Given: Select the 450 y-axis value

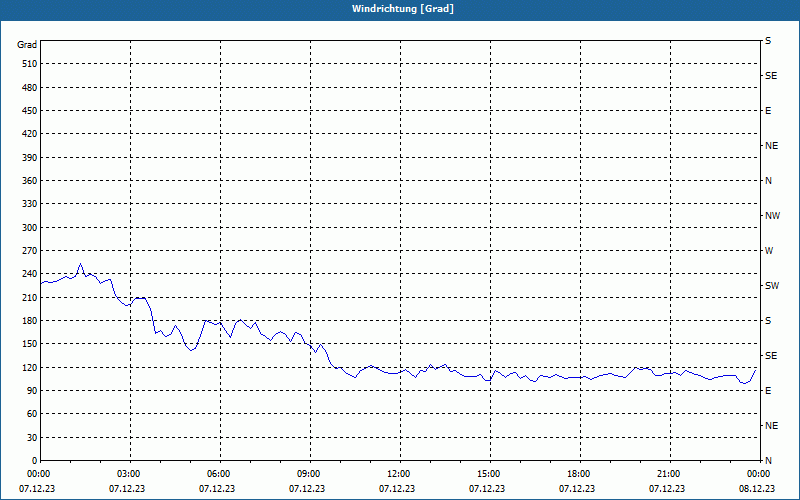Looking at the screenshot, I should [x=30, y=111].
